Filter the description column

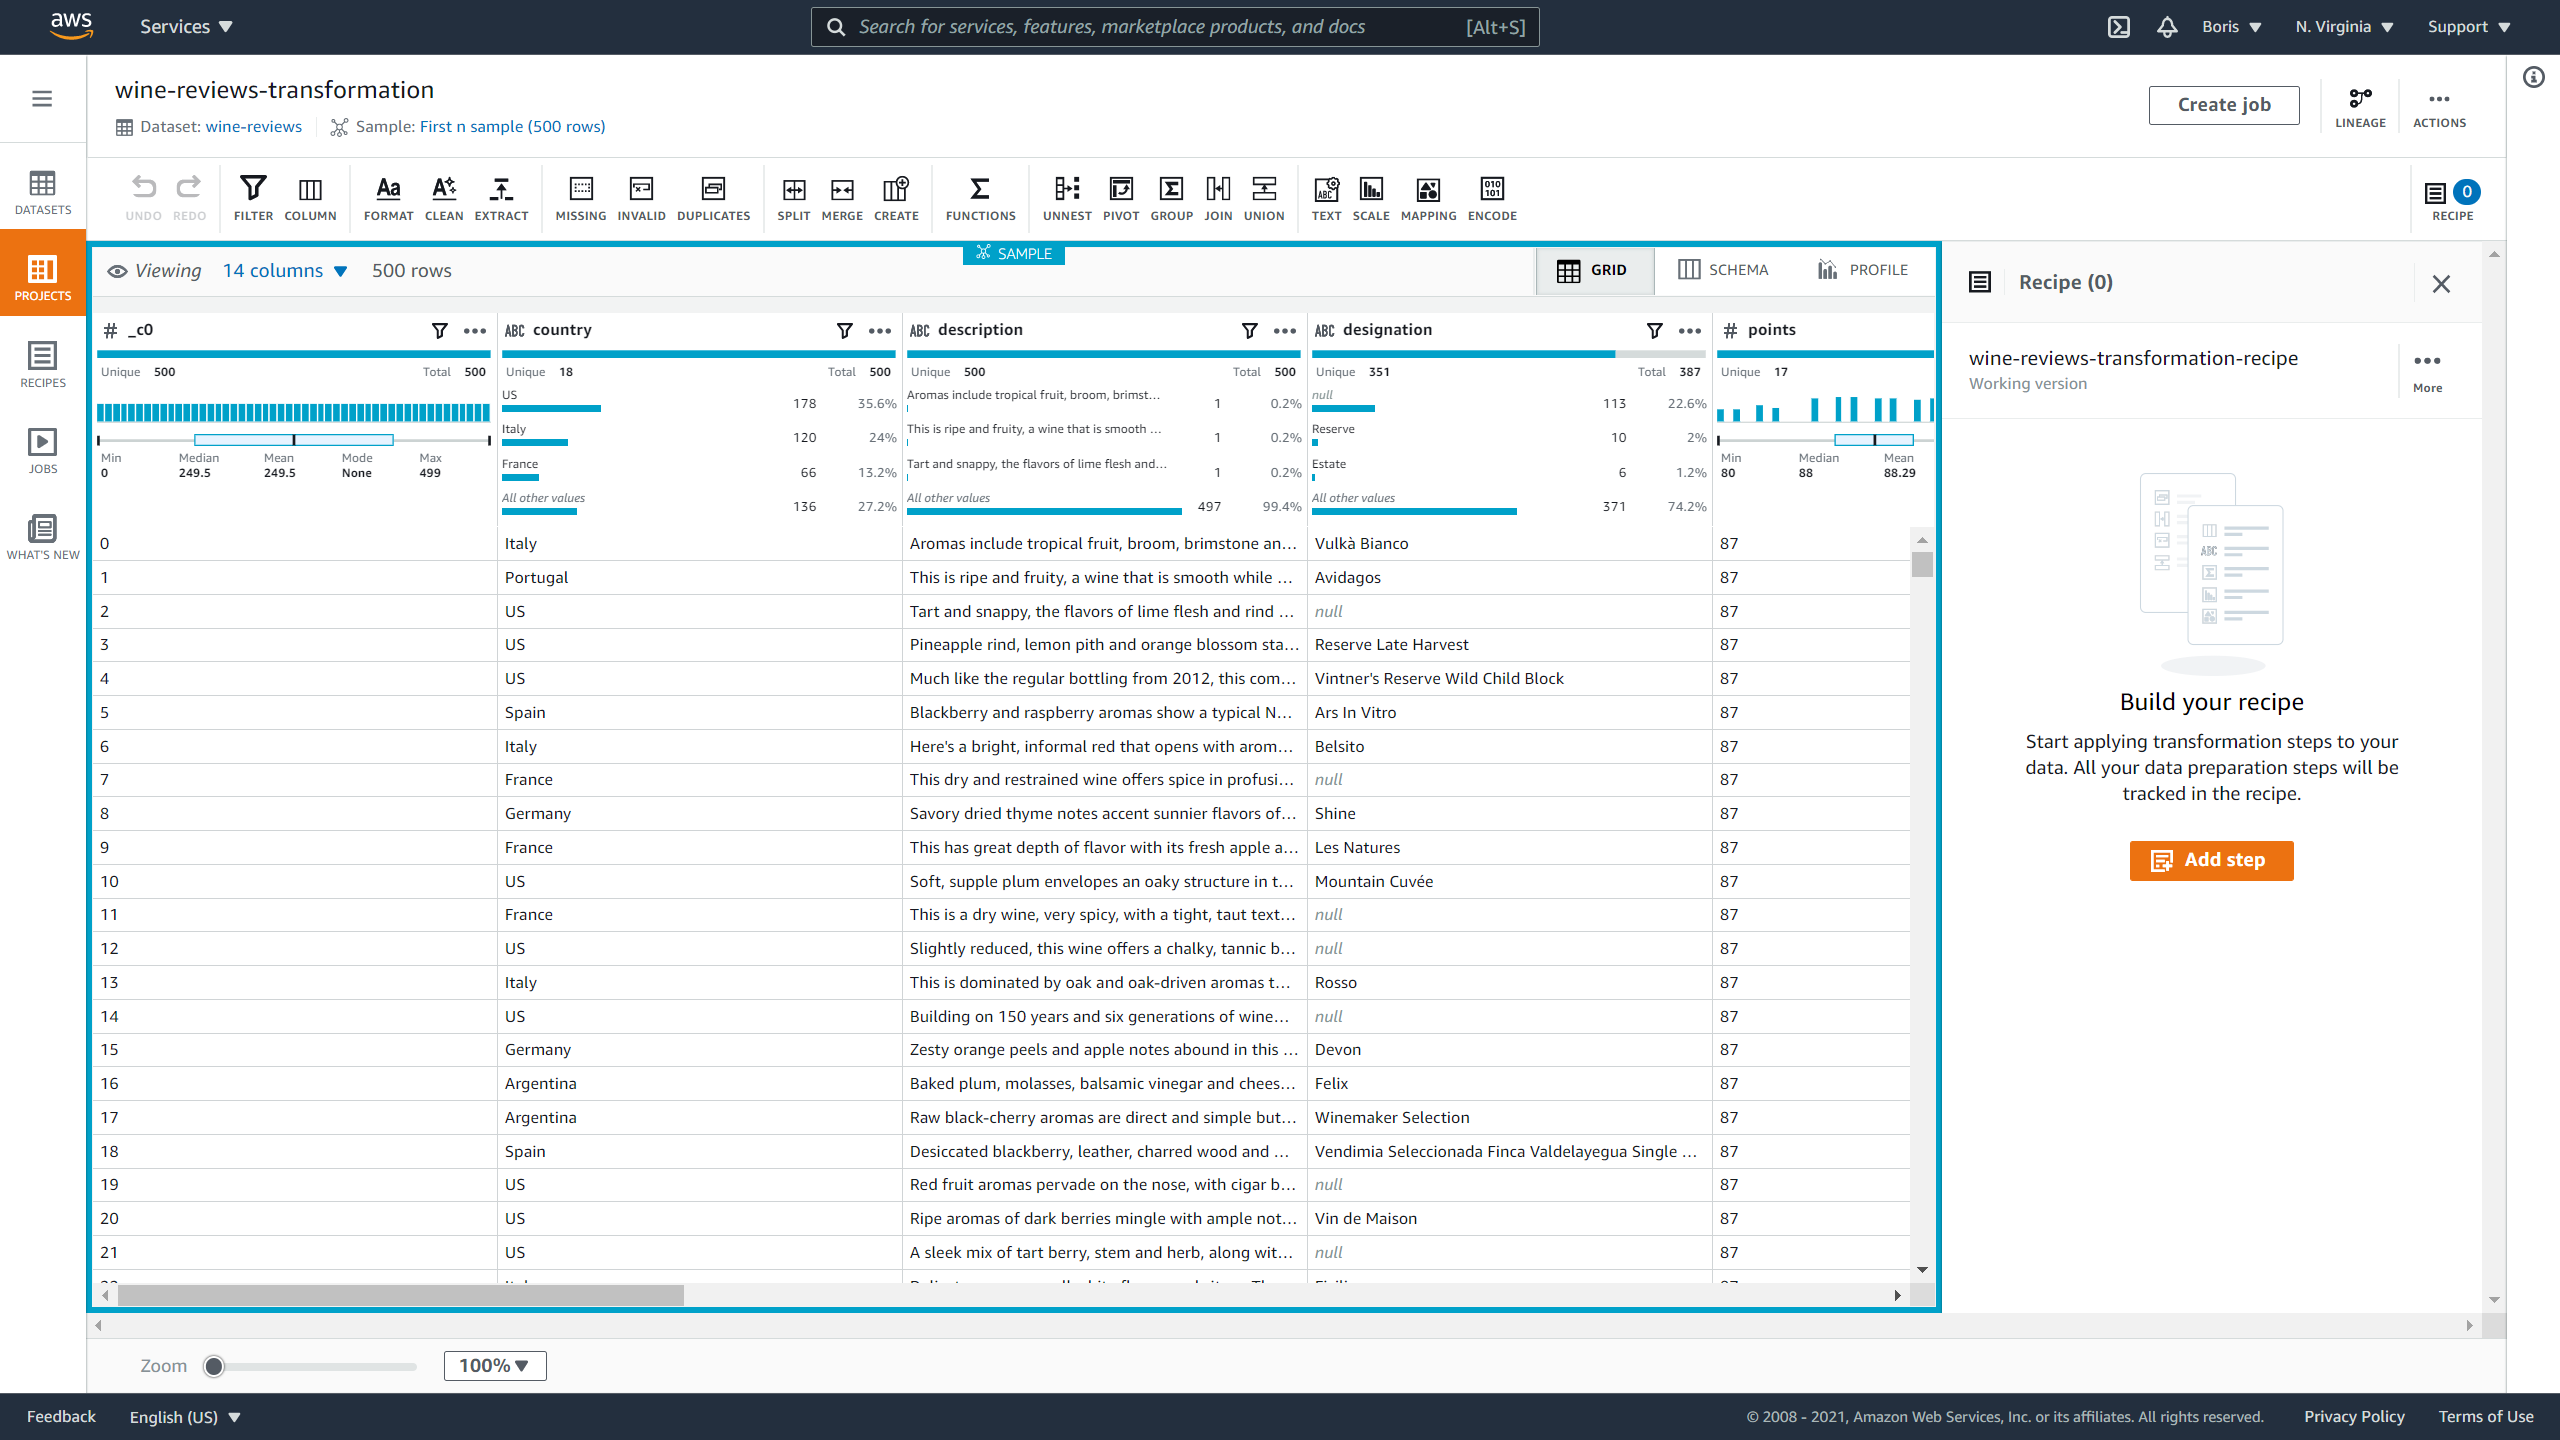click(1250, 330)
